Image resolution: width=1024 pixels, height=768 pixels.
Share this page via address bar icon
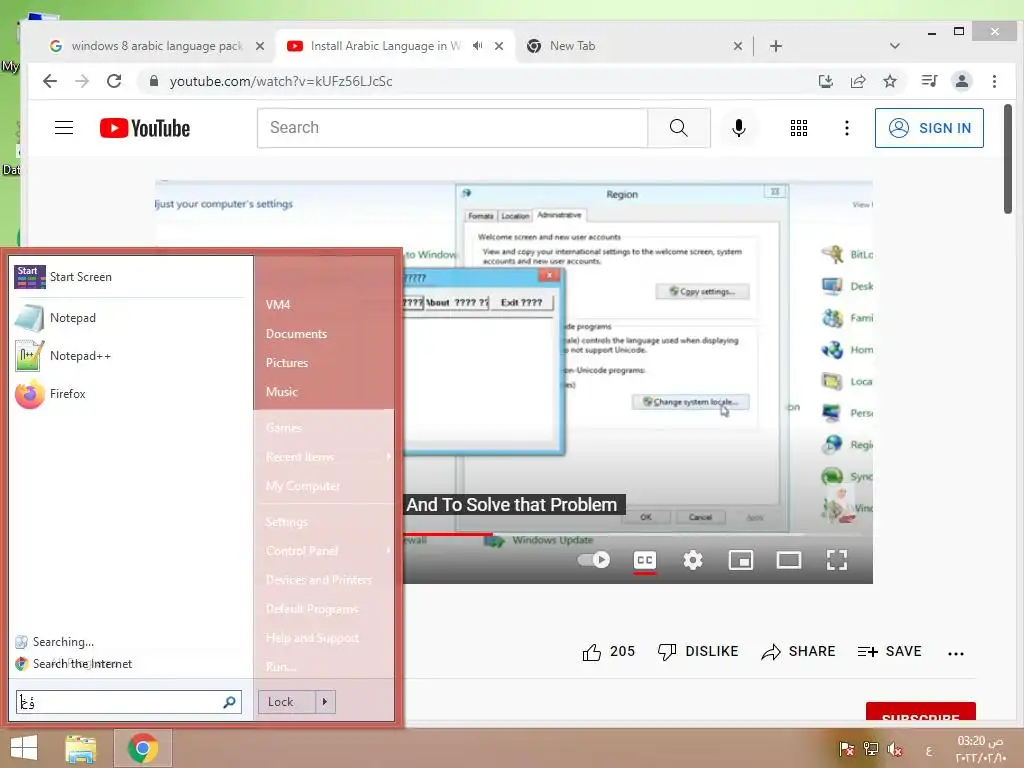(x=857, y=81)
